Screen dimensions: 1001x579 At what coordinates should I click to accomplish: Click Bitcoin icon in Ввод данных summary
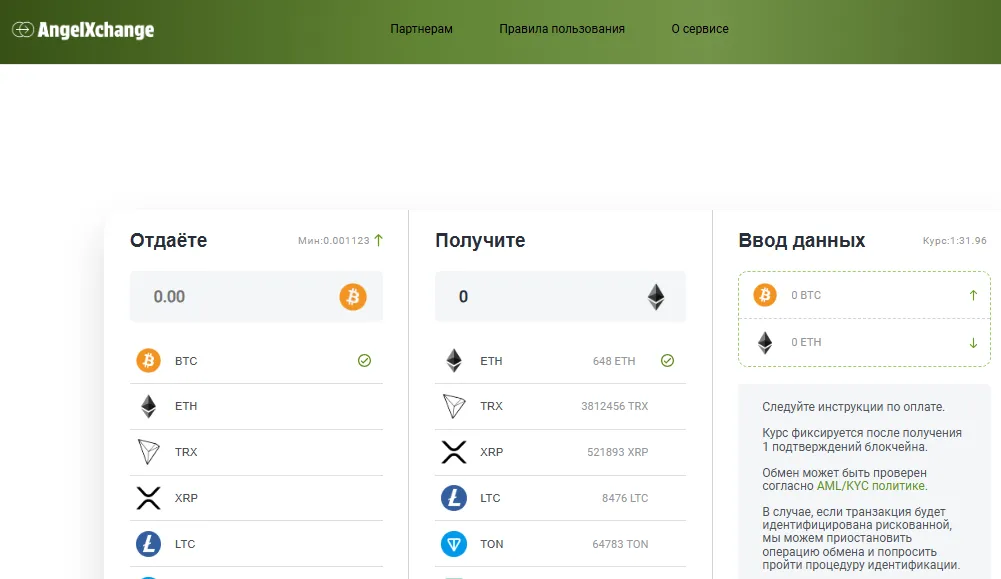click(x=765, y=295)
